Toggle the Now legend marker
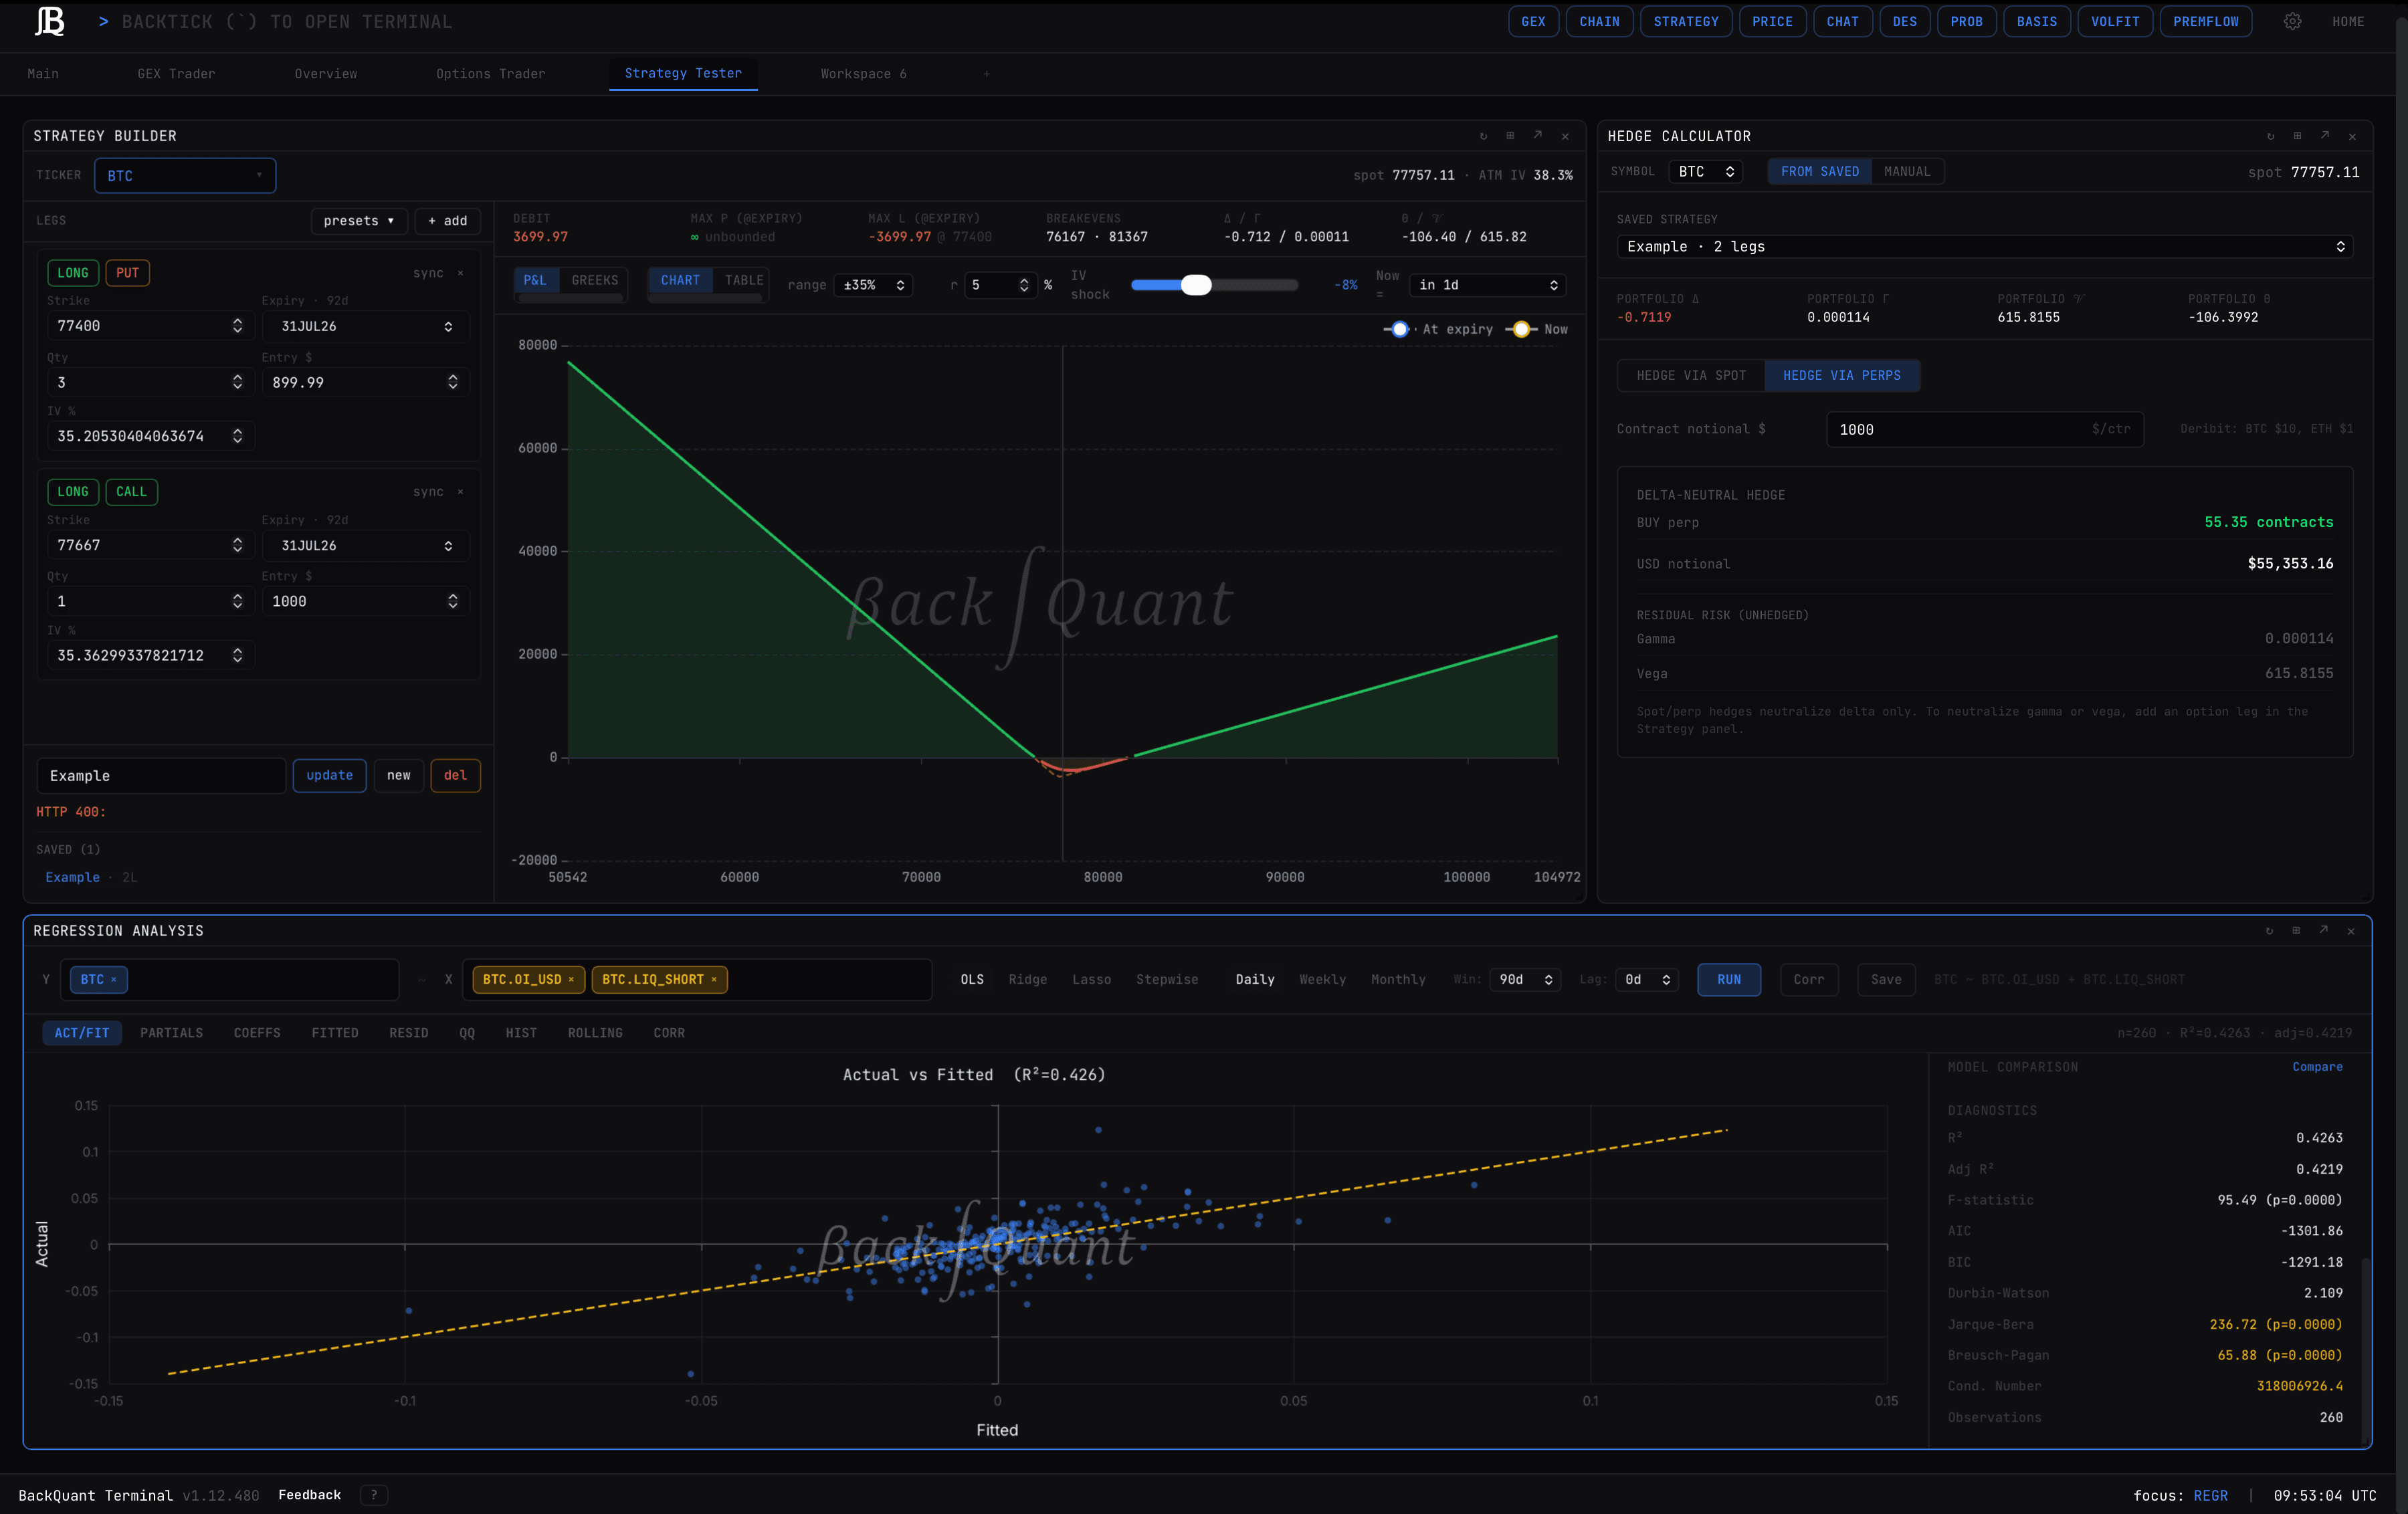 coord(1521,329)
